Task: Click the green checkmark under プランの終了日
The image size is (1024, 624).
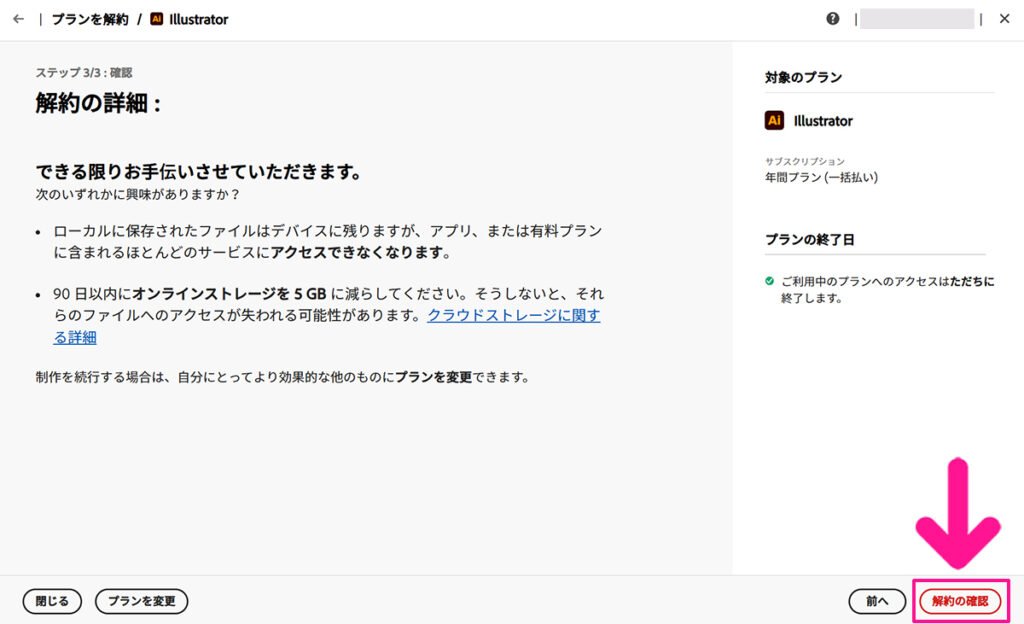Action: [x=769, y=282]
